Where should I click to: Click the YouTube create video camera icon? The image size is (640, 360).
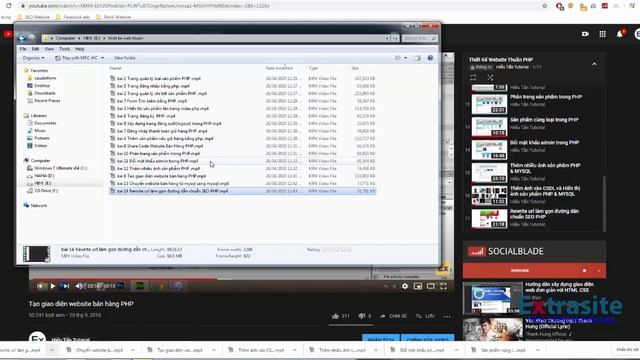click(585, 34)
